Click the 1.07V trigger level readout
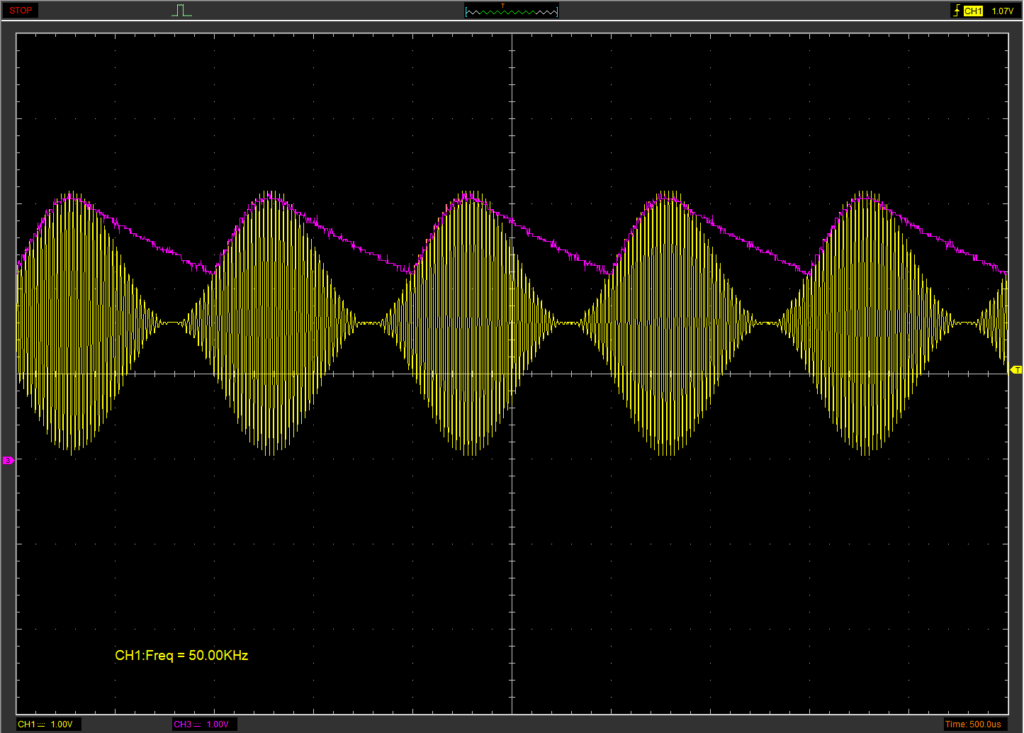Image resolution: width=1024 pixels, height=733 pixels. pos(1003,11)
